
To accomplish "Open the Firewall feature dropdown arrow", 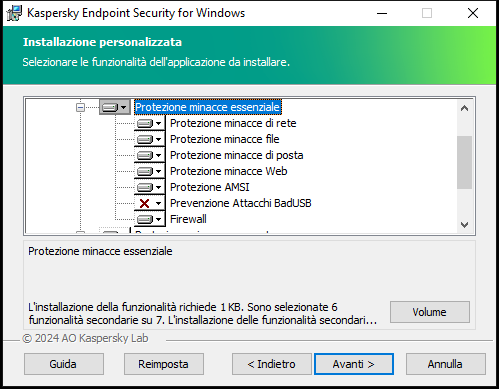I will (x=159, y=219).
